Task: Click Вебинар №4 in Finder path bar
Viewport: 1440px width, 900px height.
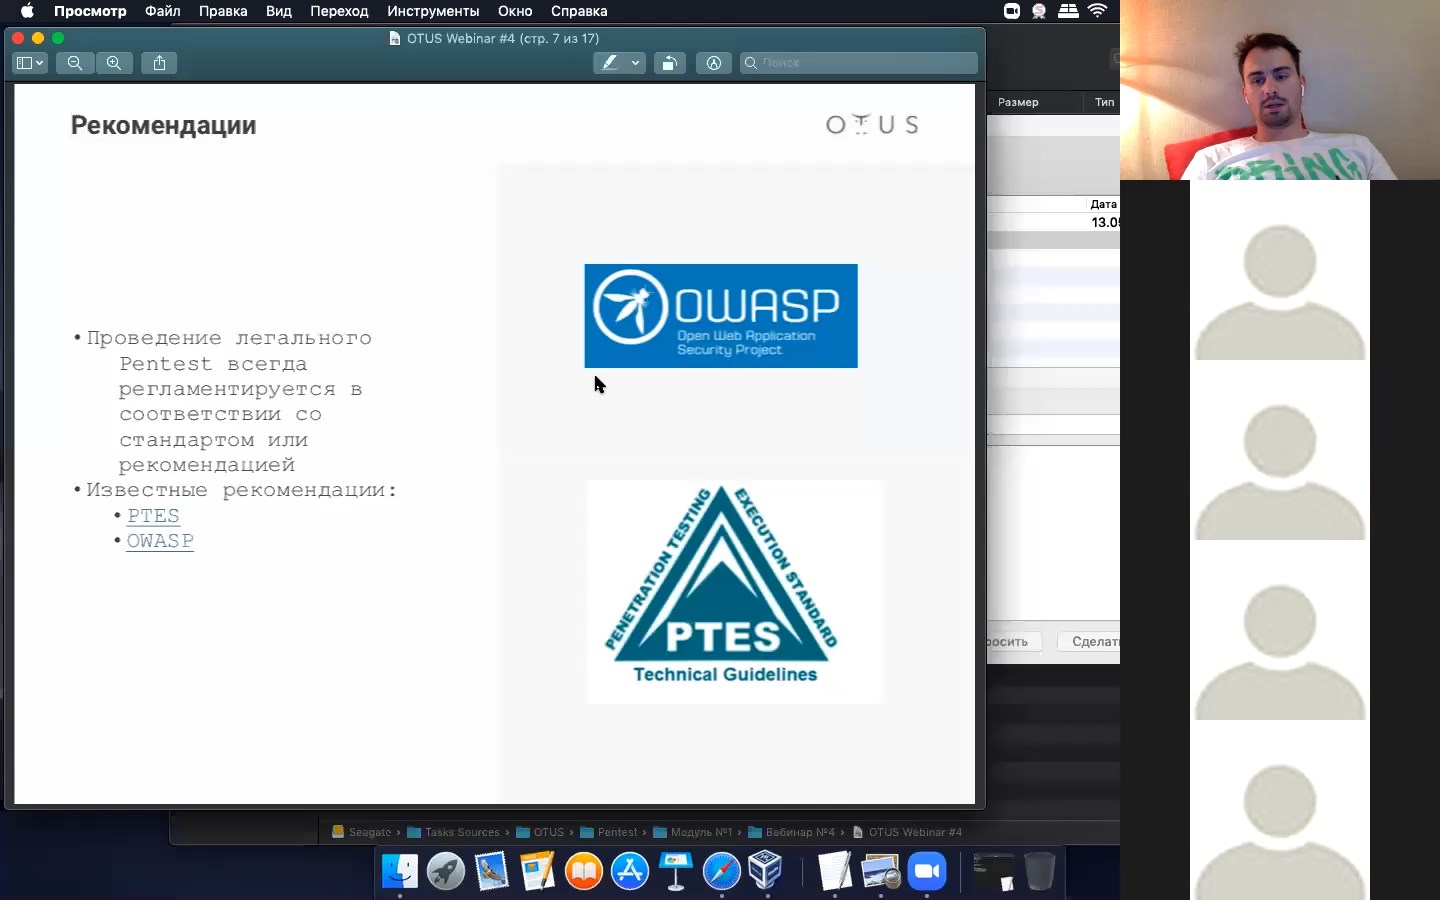Action: coord(791,832)
